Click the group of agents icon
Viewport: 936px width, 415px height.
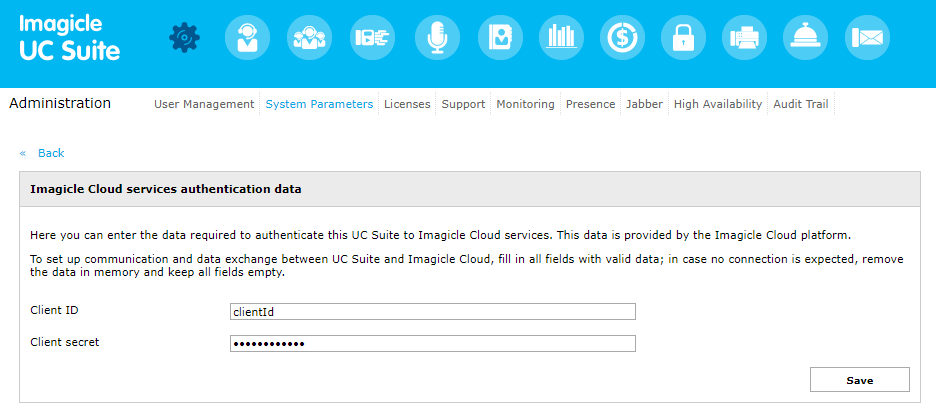click(309, 37)
